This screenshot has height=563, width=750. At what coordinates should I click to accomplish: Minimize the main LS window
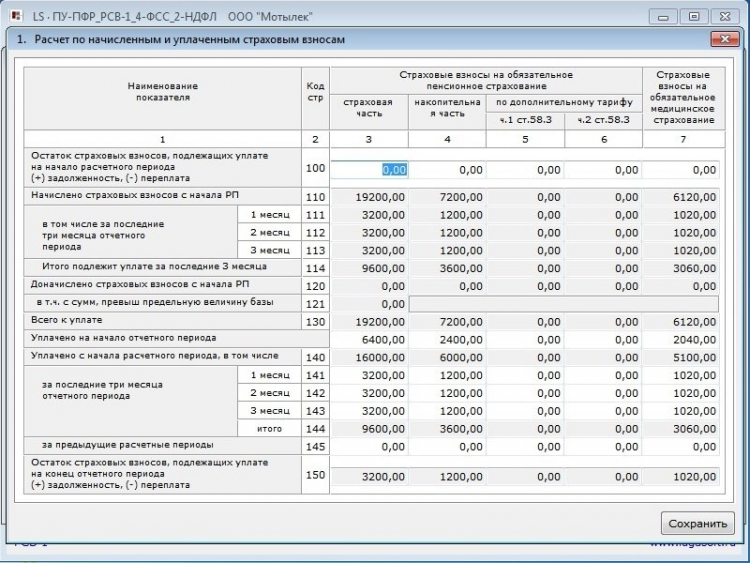[662, 16]
